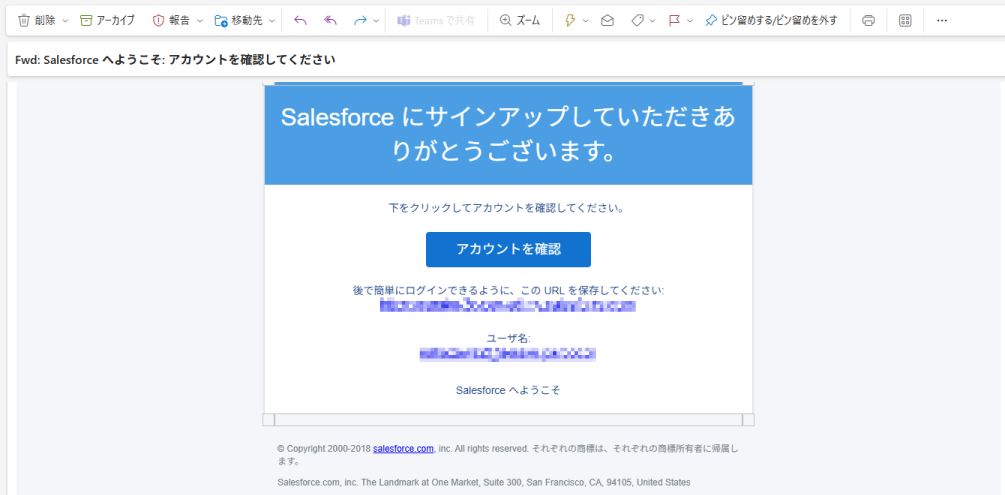
Task: Click the Reply arrow icon
Action: pos(300,20)
